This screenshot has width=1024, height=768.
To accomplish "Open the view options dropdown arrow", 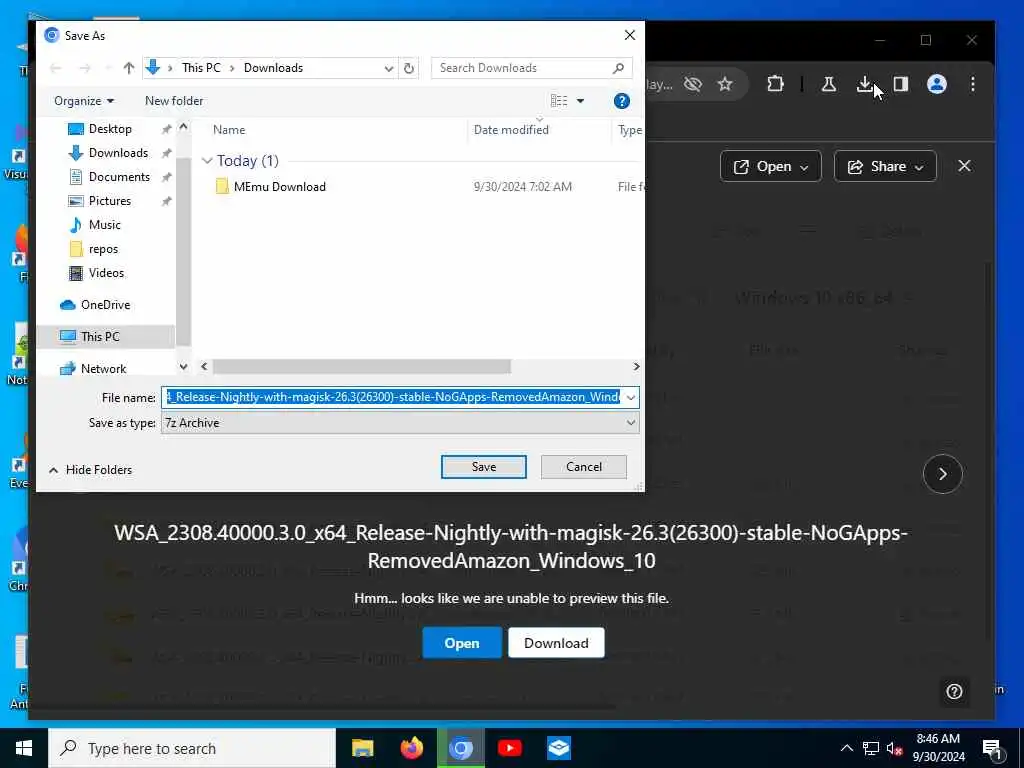I will [x=580, y=101].
